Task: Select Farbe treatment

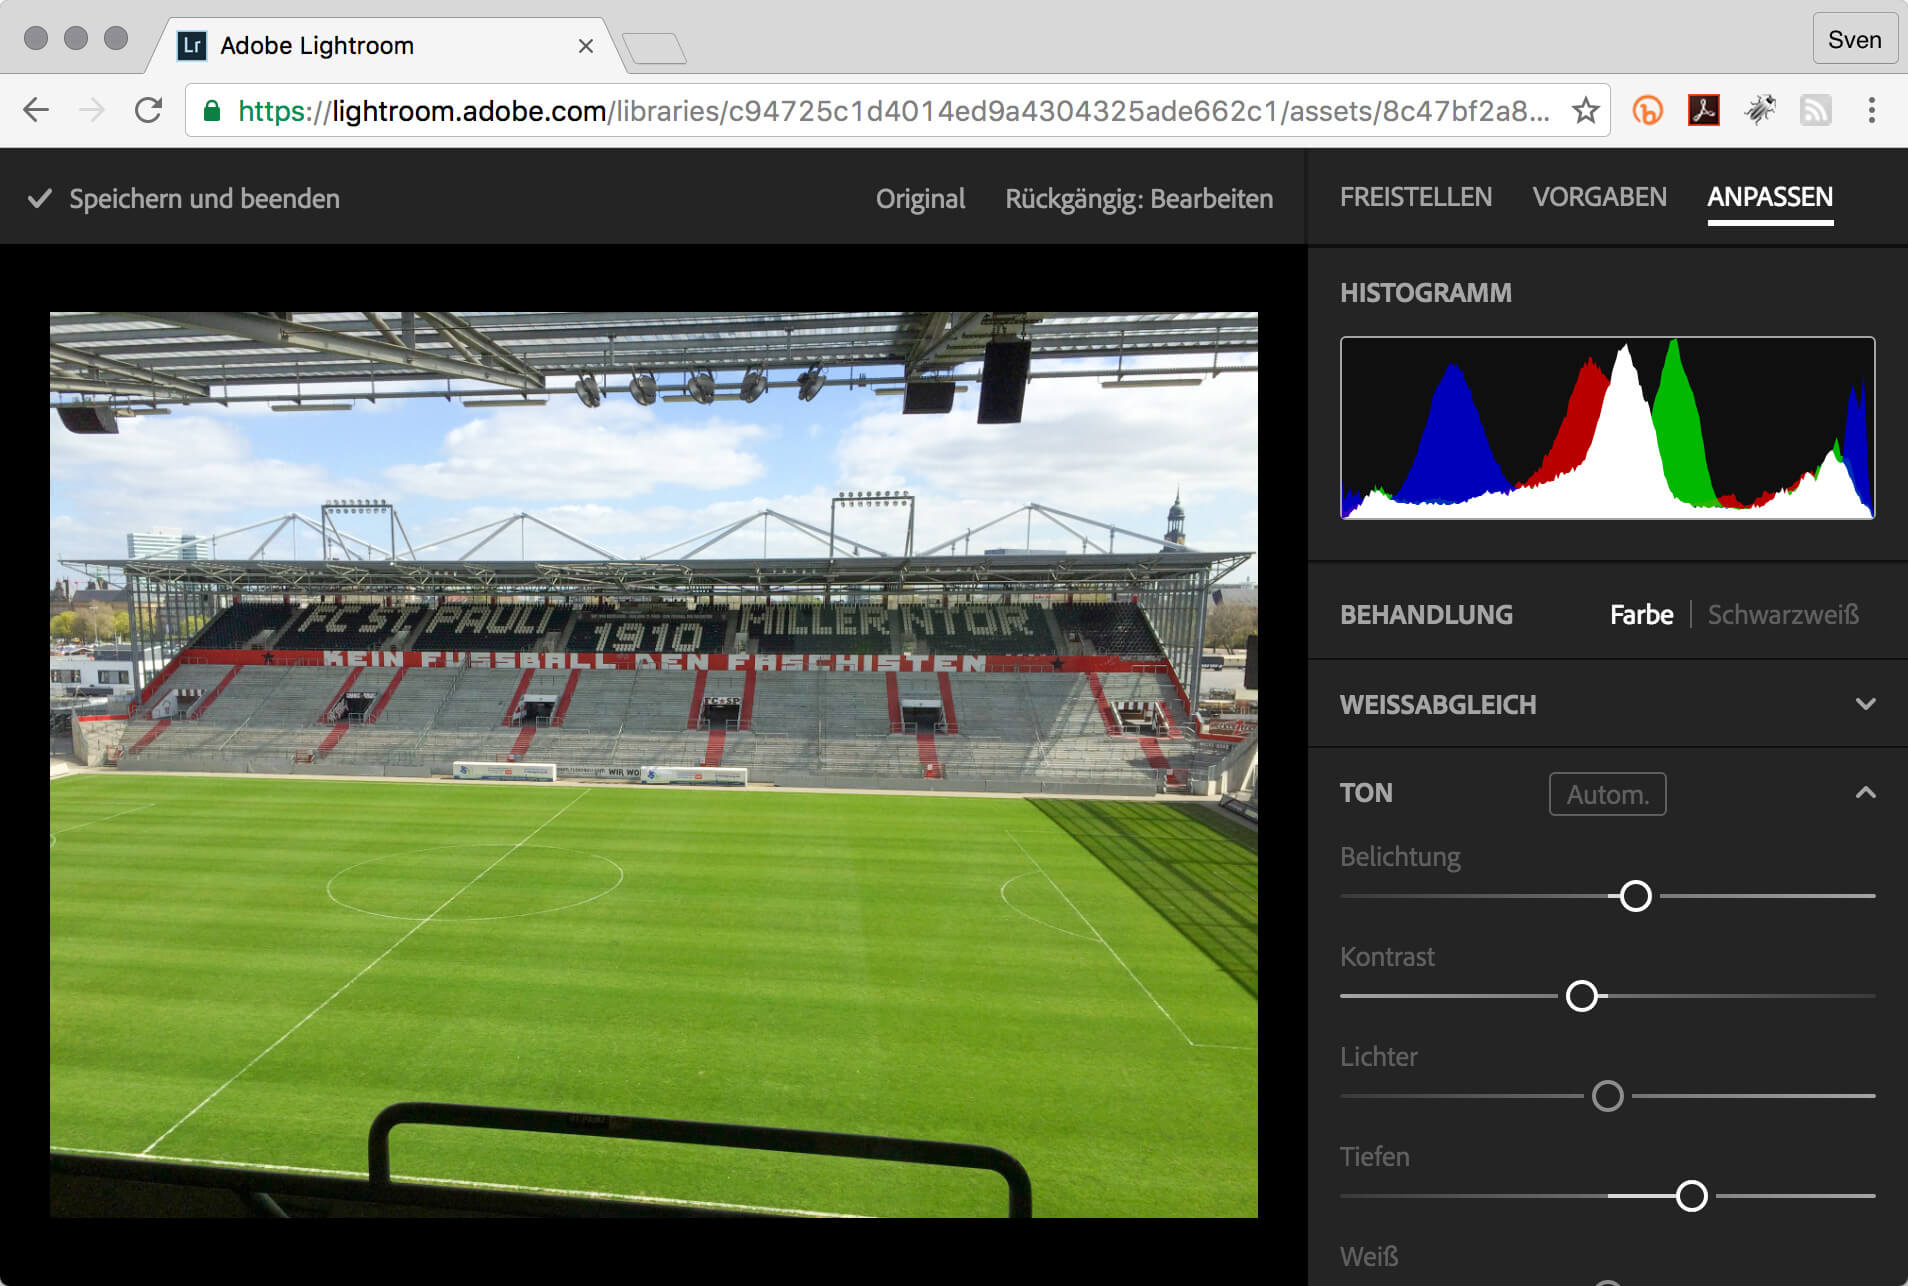Action: click(x=1641, y=615)
